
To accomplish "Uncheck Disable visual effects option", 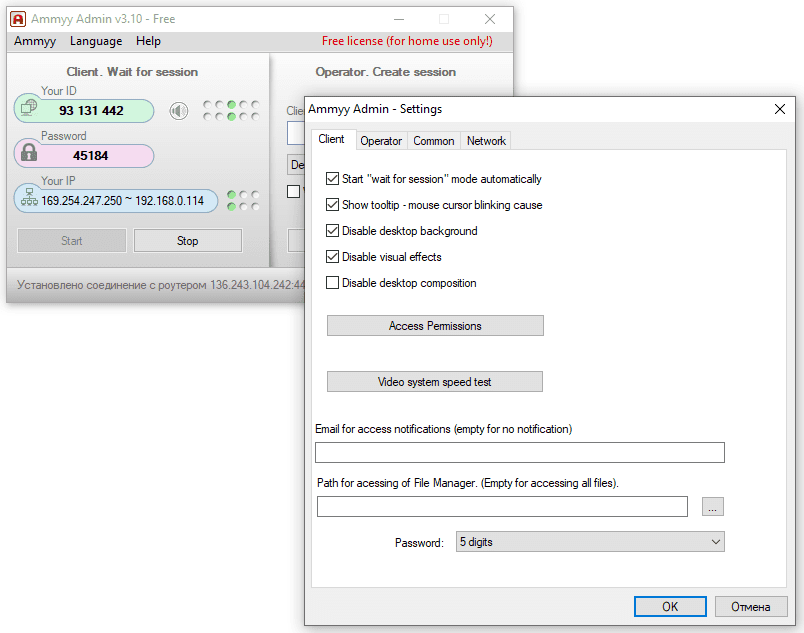I will [332, 256].
